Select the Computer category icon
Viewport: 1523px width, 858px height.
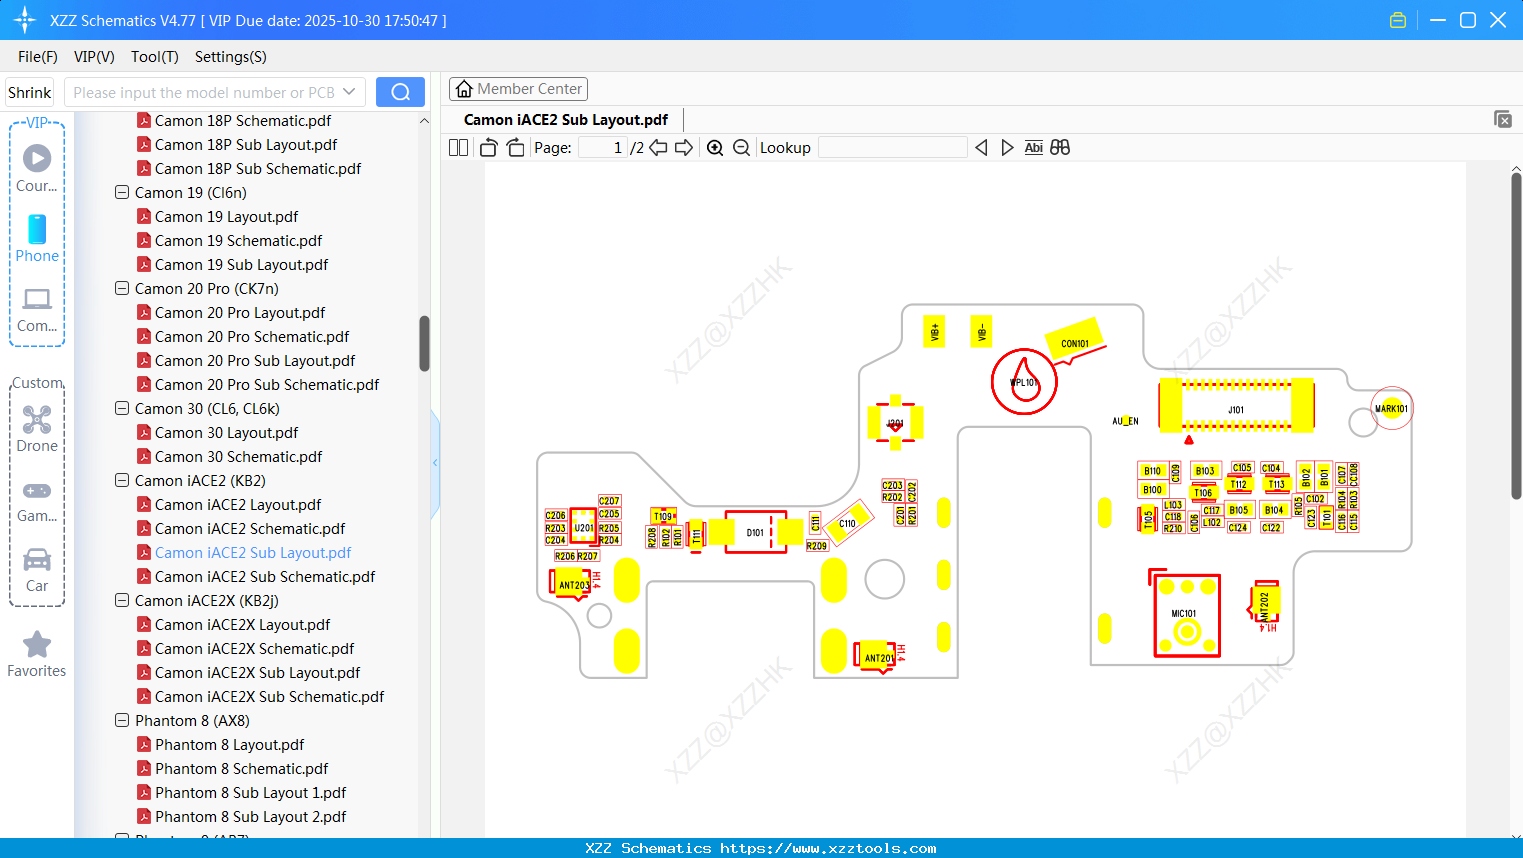37,309
